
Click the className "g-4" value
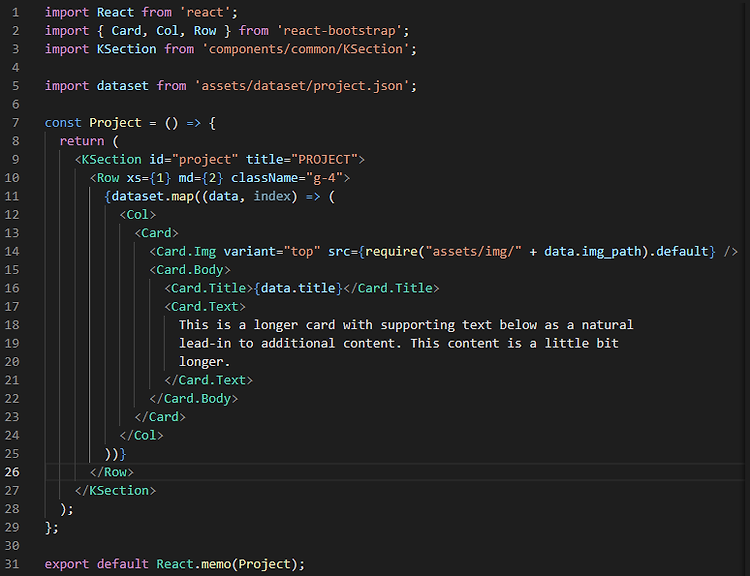click(x=324, y=178)
